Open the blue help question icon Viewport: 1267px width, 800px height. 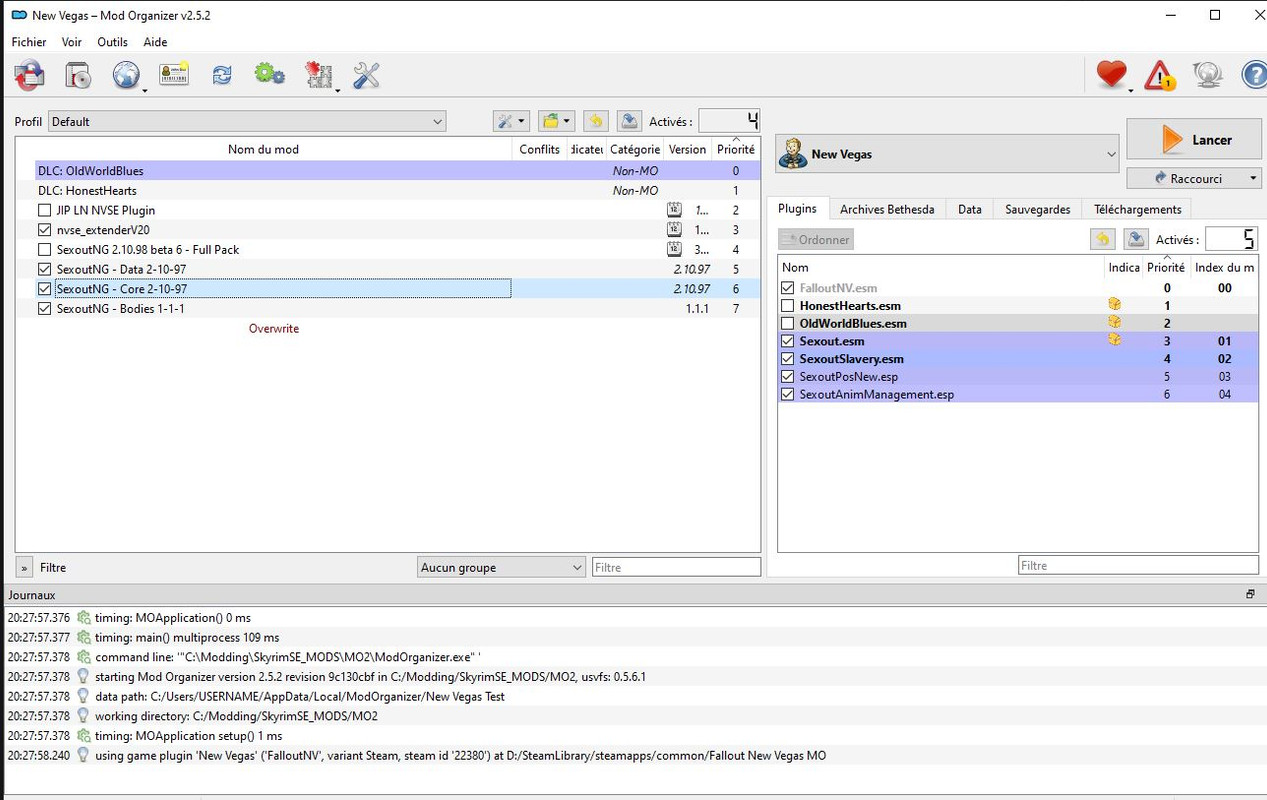1254,75
